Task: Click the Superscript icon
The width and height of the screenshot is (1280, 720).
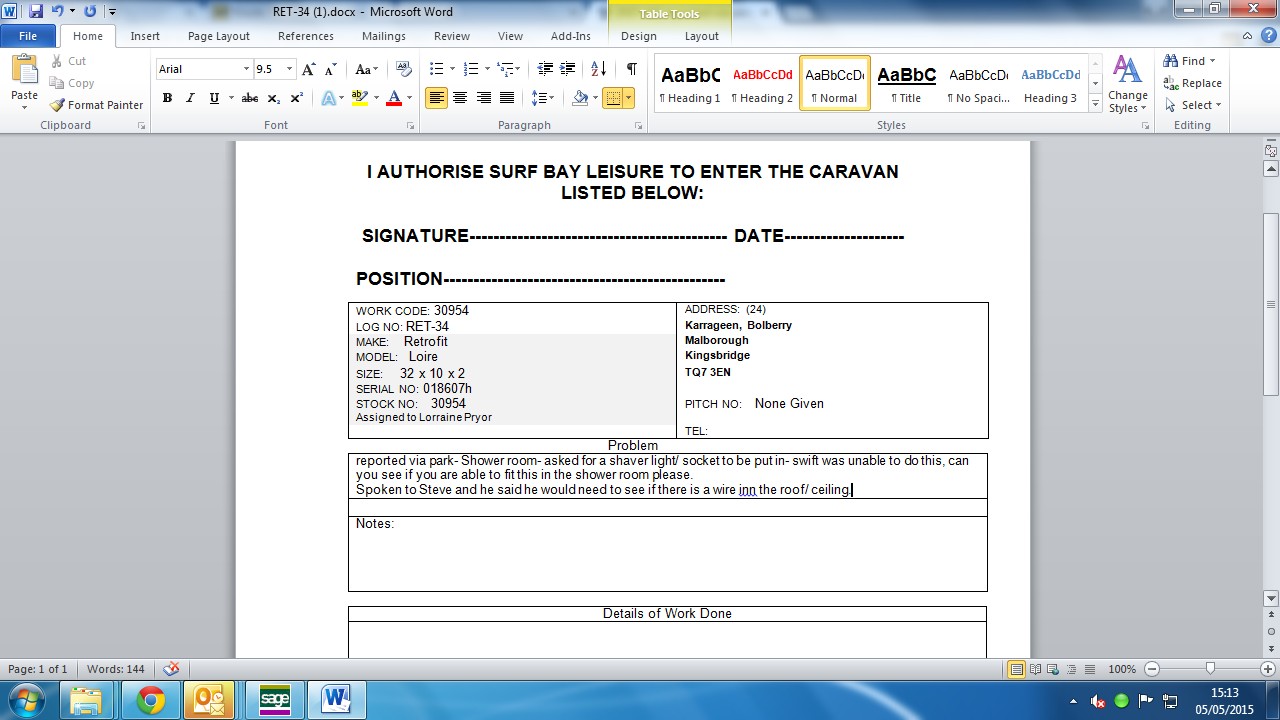Action: pos(297,98)
